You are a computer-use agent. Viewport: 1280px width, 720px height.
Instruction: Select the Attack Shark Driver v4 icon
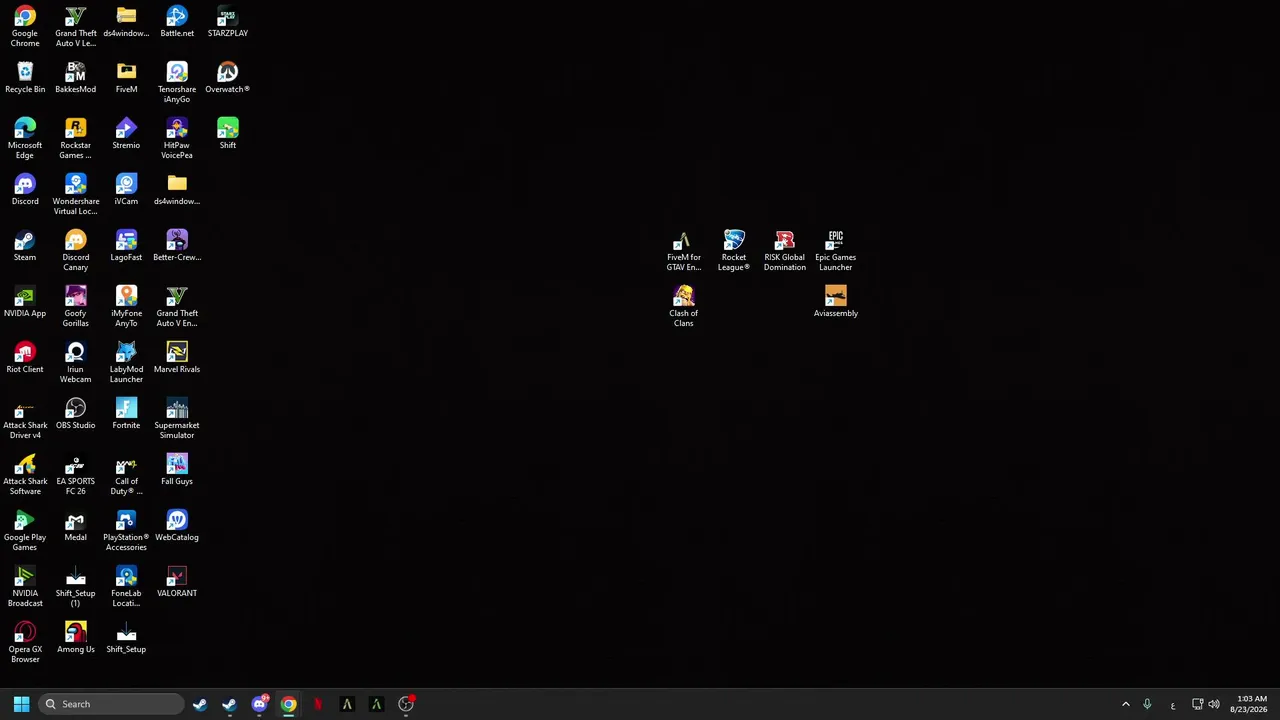click(x=25, y=419)
